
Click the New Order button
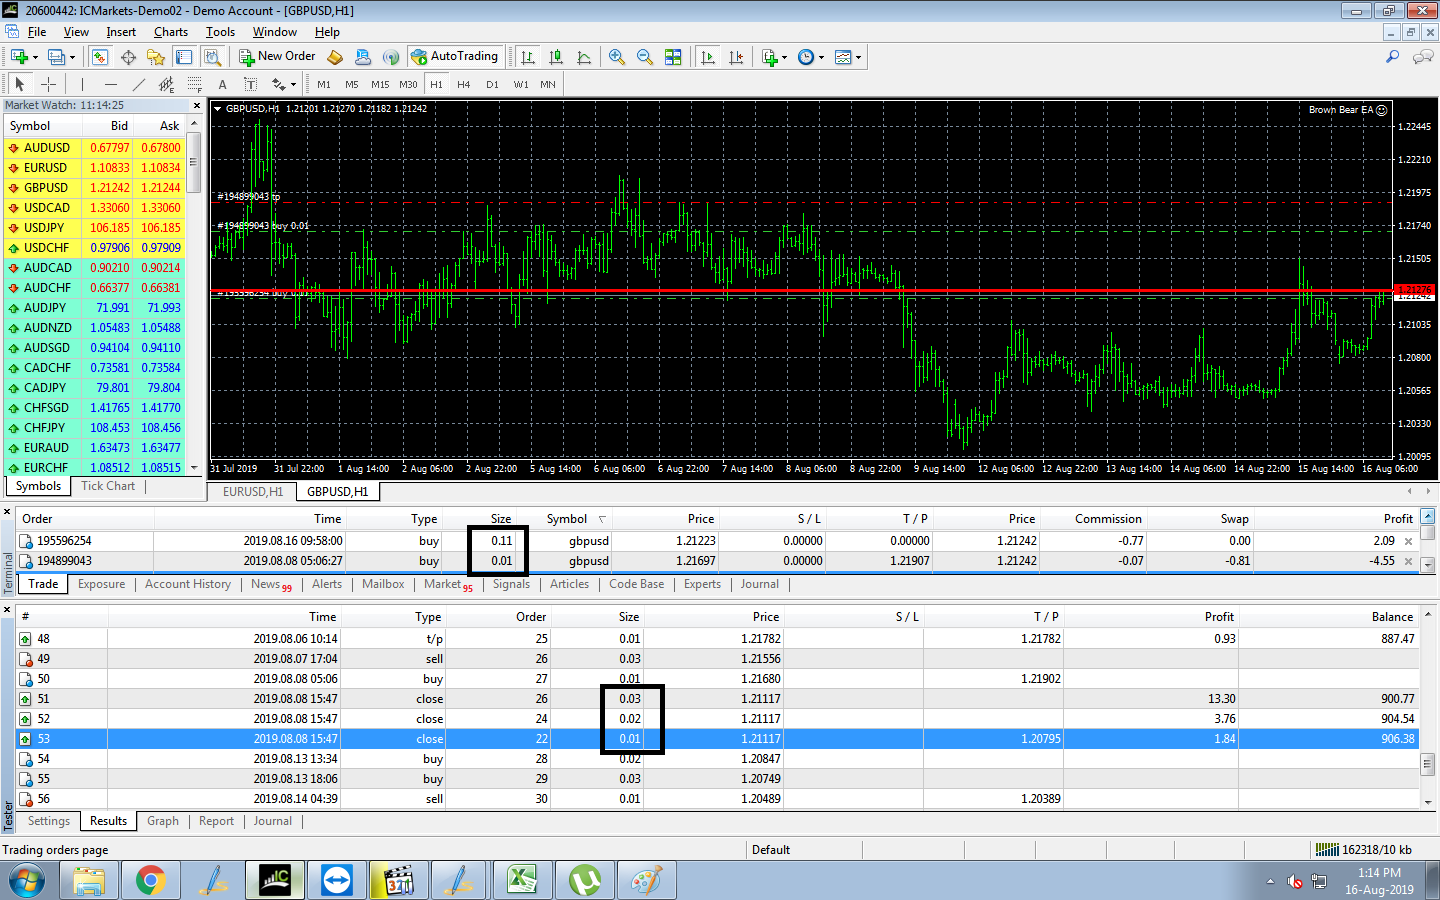[277, 57]
